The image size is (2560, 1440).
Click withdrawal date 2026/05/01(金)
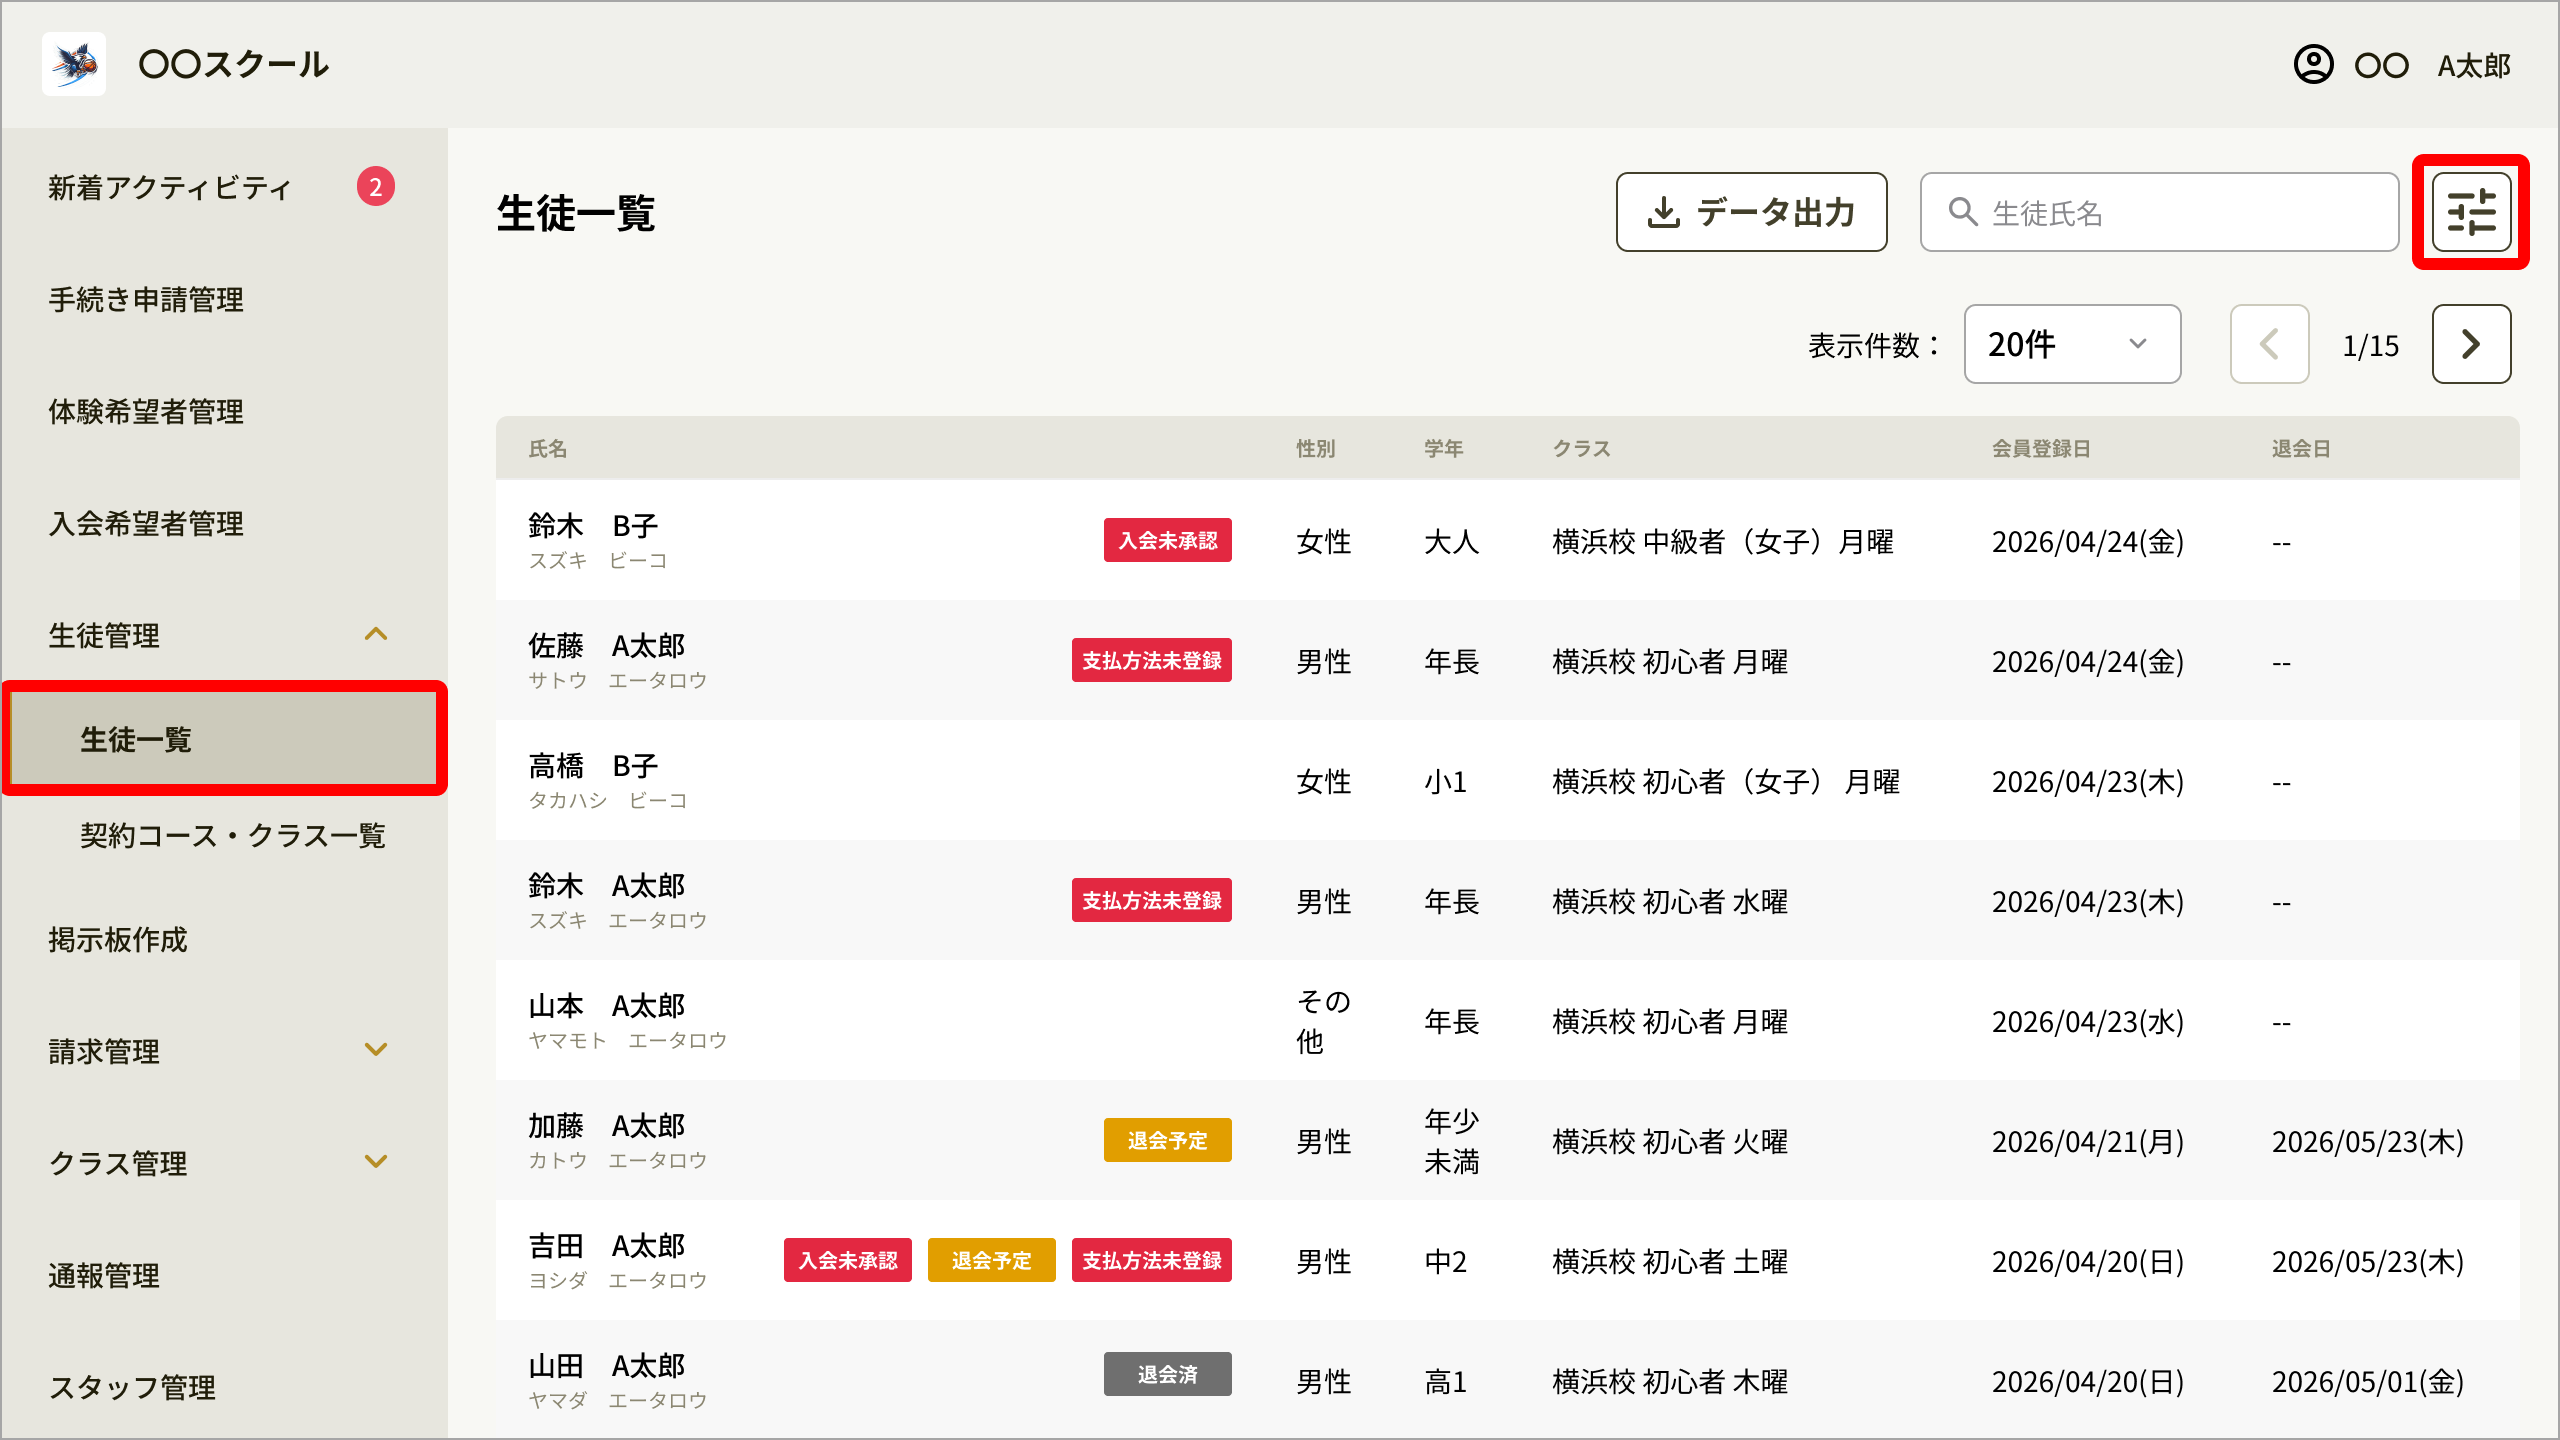(x=2368, y=1382)
